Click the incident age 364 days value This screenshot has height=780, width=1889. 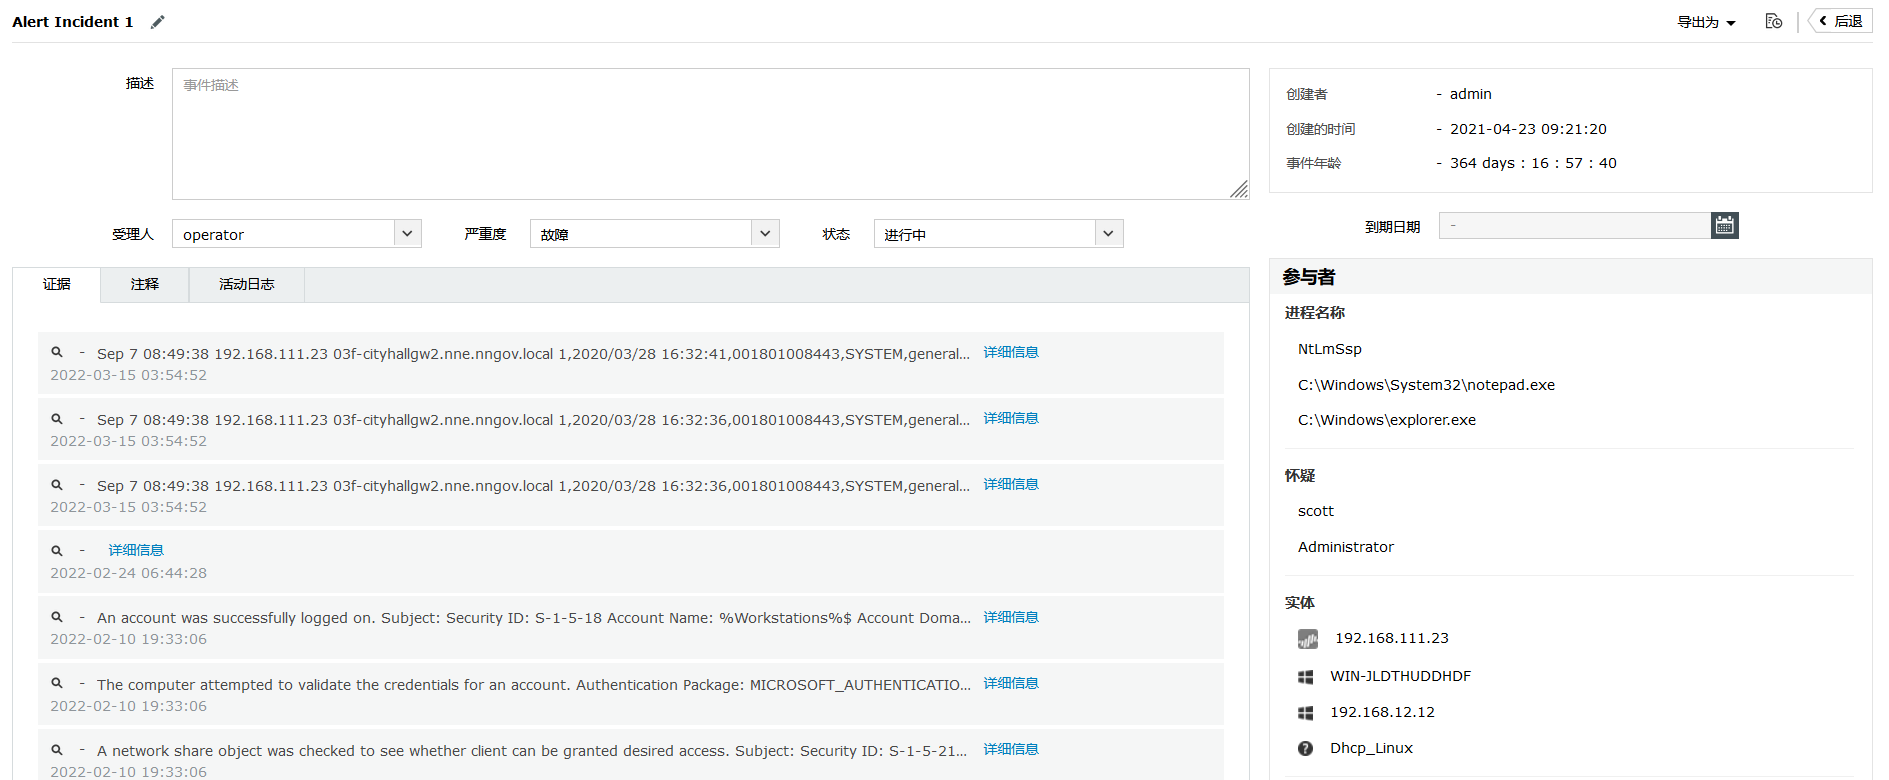pyautogui.click(x=1533, y=163)
